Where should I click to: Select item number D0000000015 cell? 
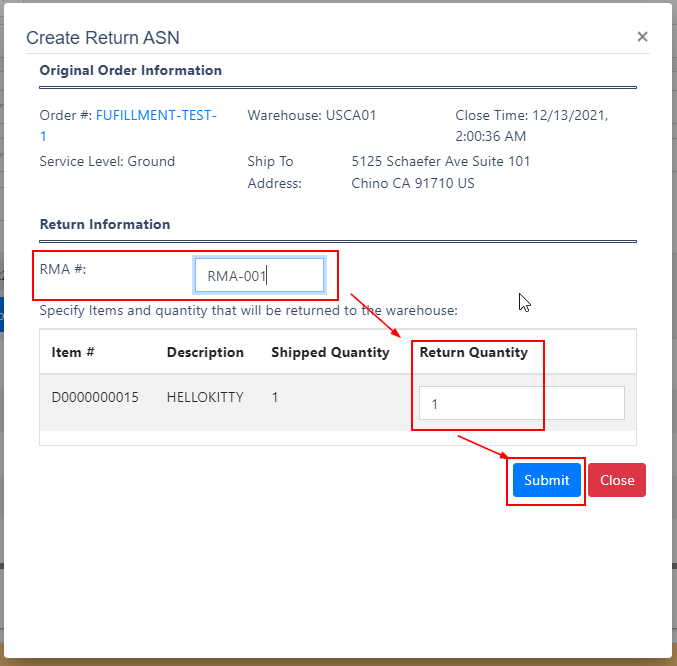click(95, 397)
